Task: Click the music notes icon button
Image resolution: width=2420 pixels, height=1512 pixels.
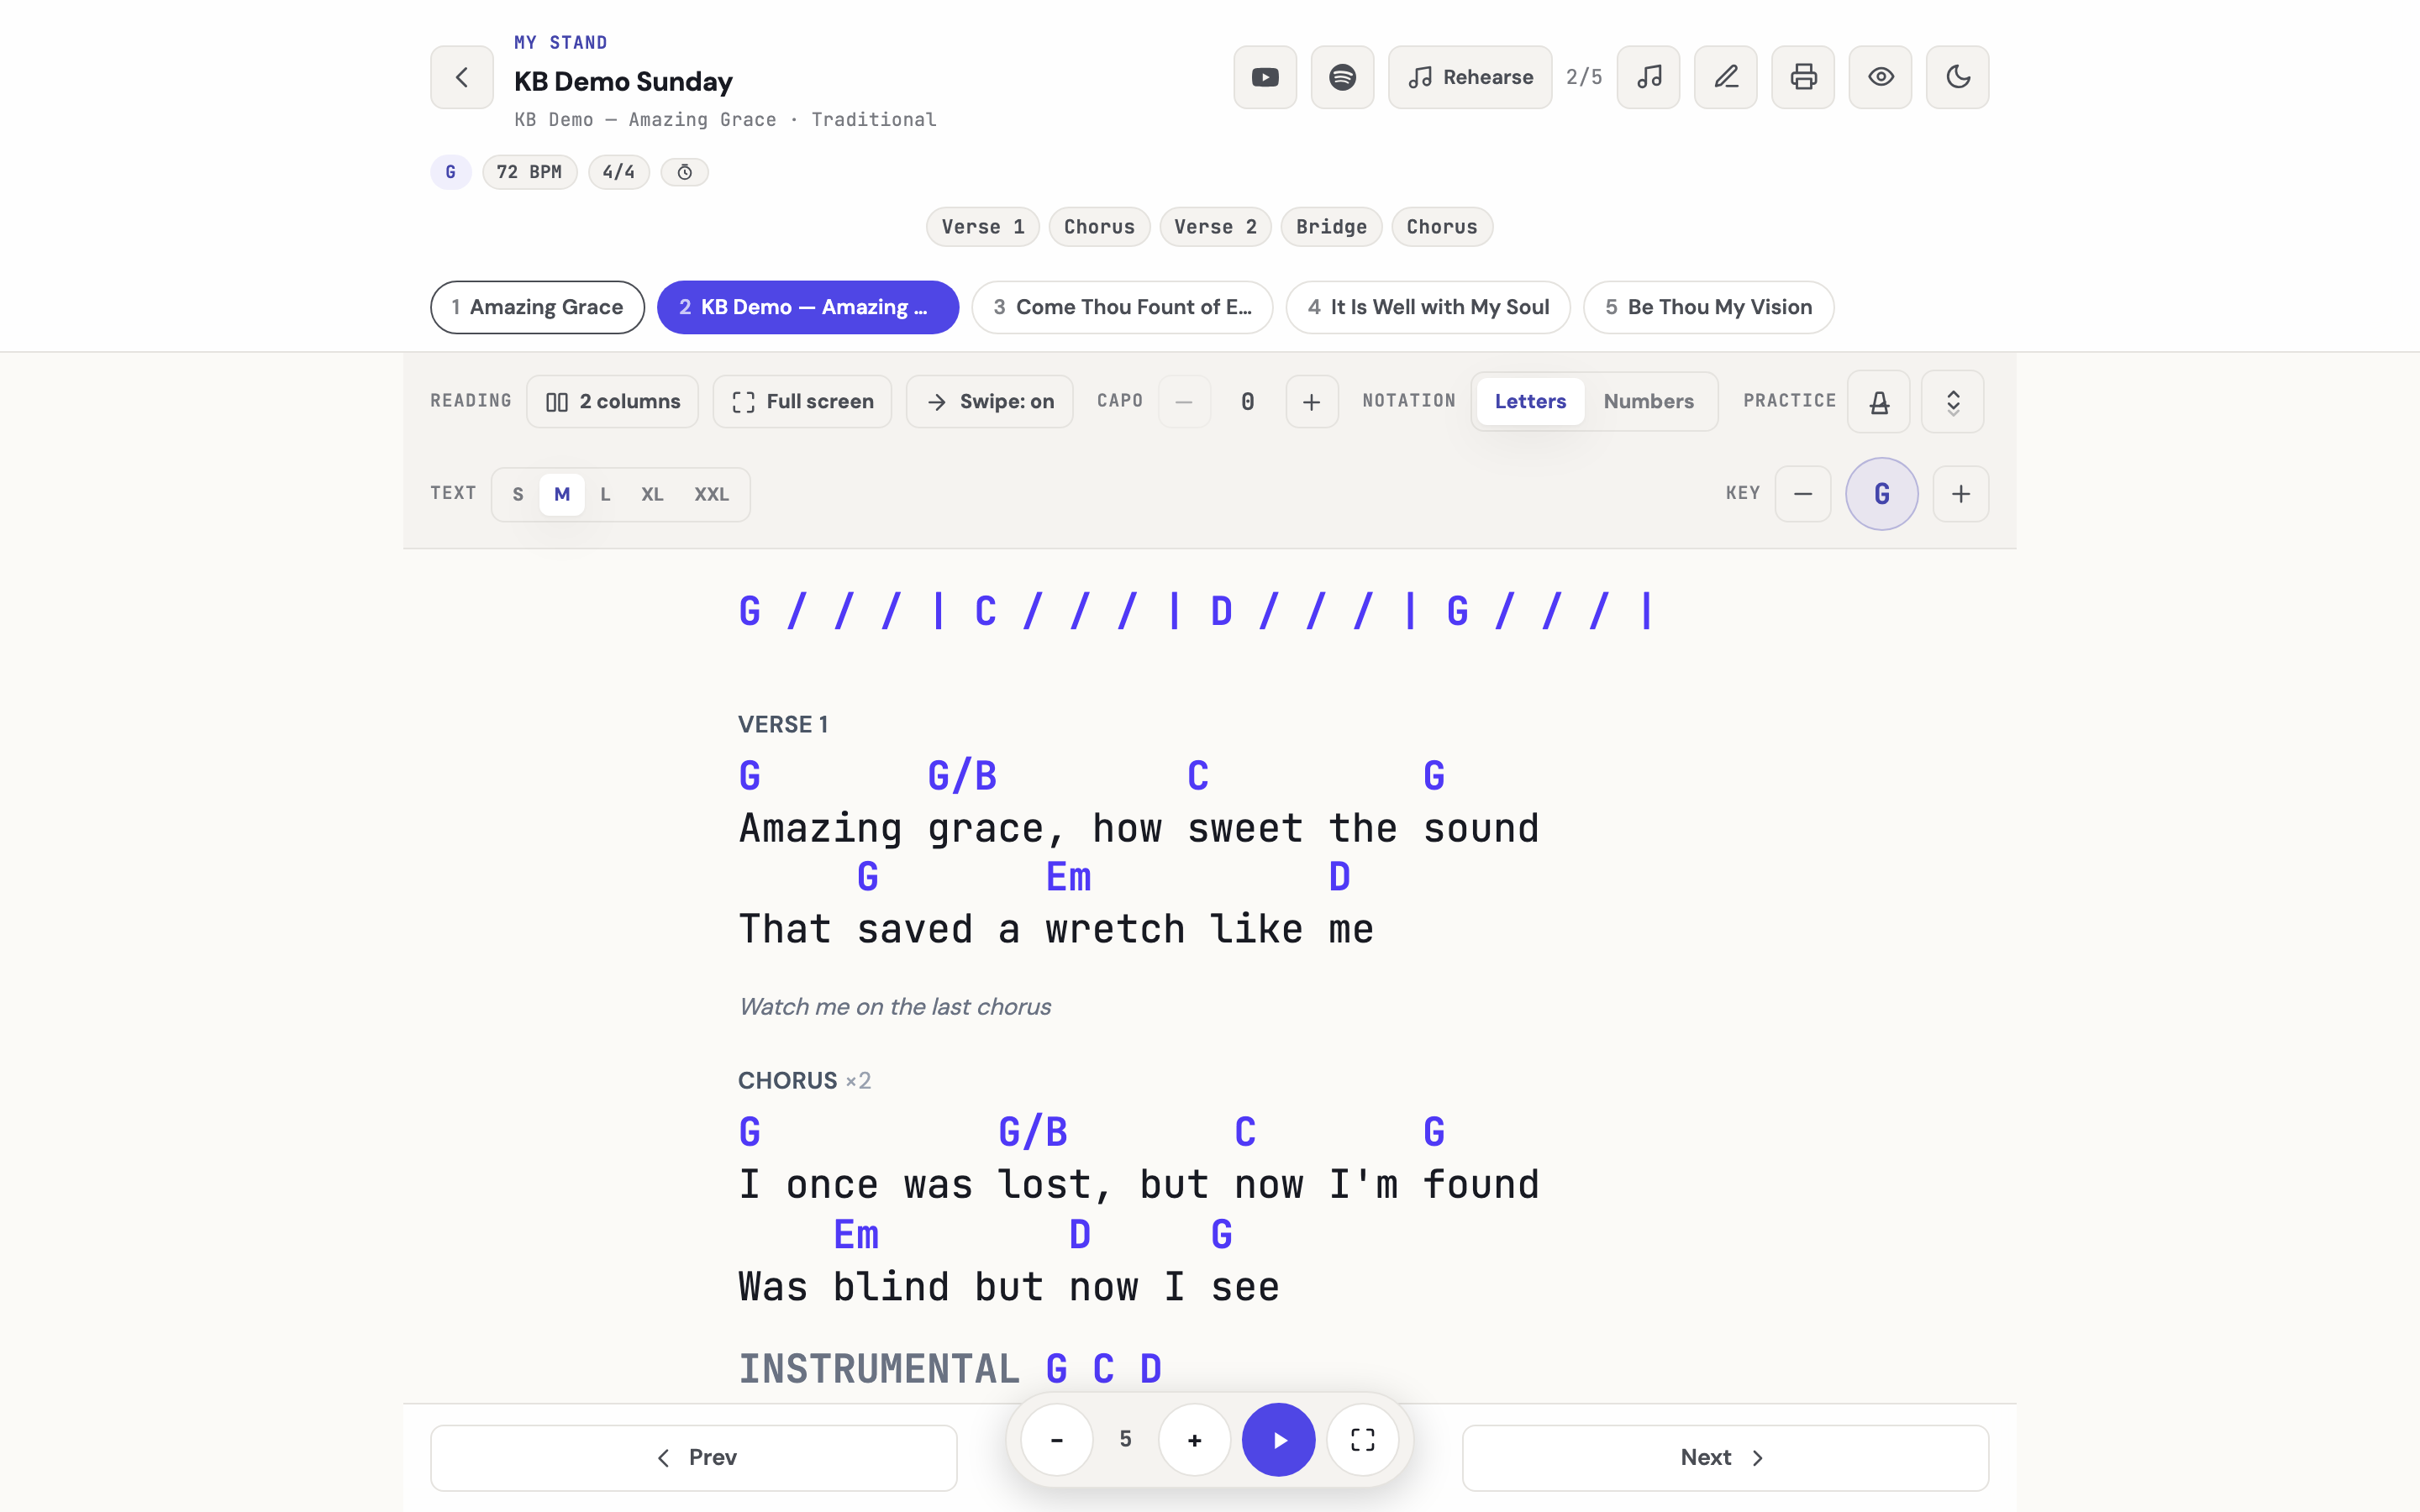Action: [x=1648, y=77]
